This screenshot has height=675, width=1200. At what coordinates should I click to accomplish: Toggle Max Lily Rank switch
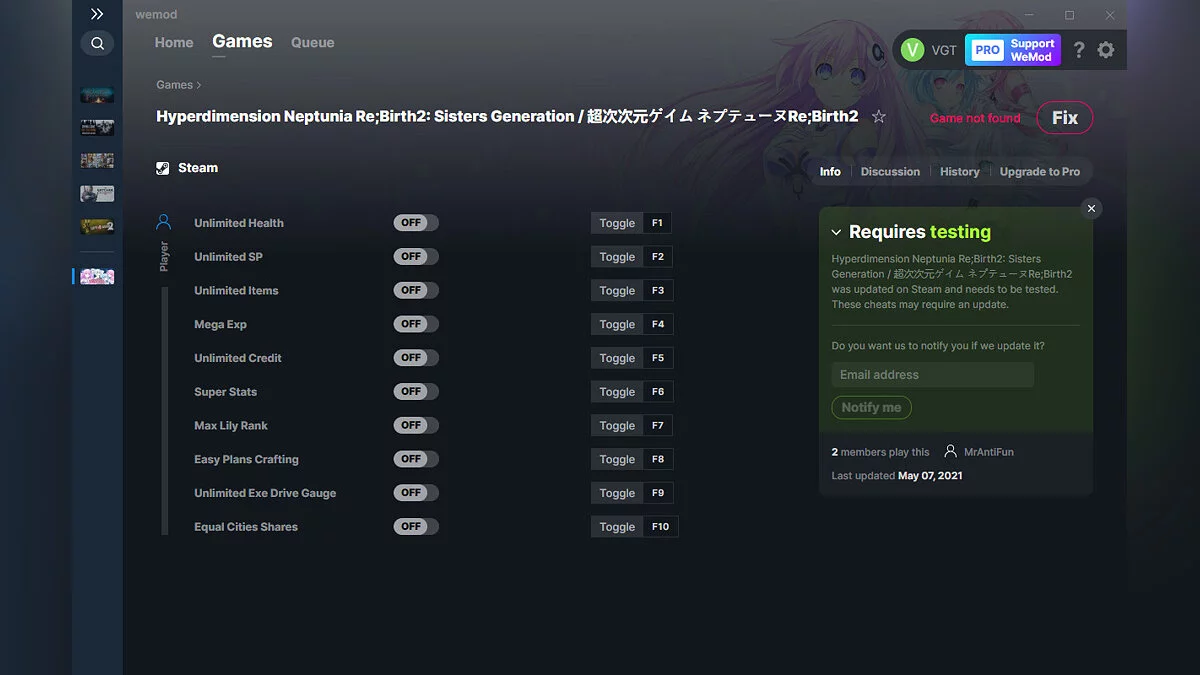[416, 425]
